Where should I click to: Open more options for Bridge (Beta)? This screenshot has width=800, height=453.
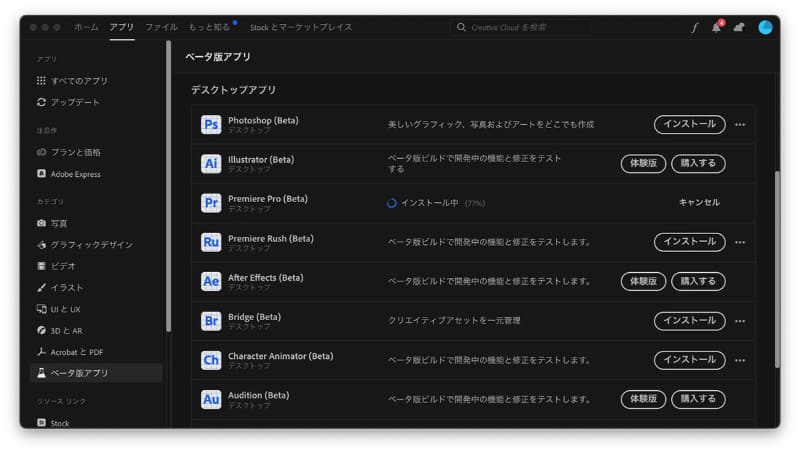(740, 321)
